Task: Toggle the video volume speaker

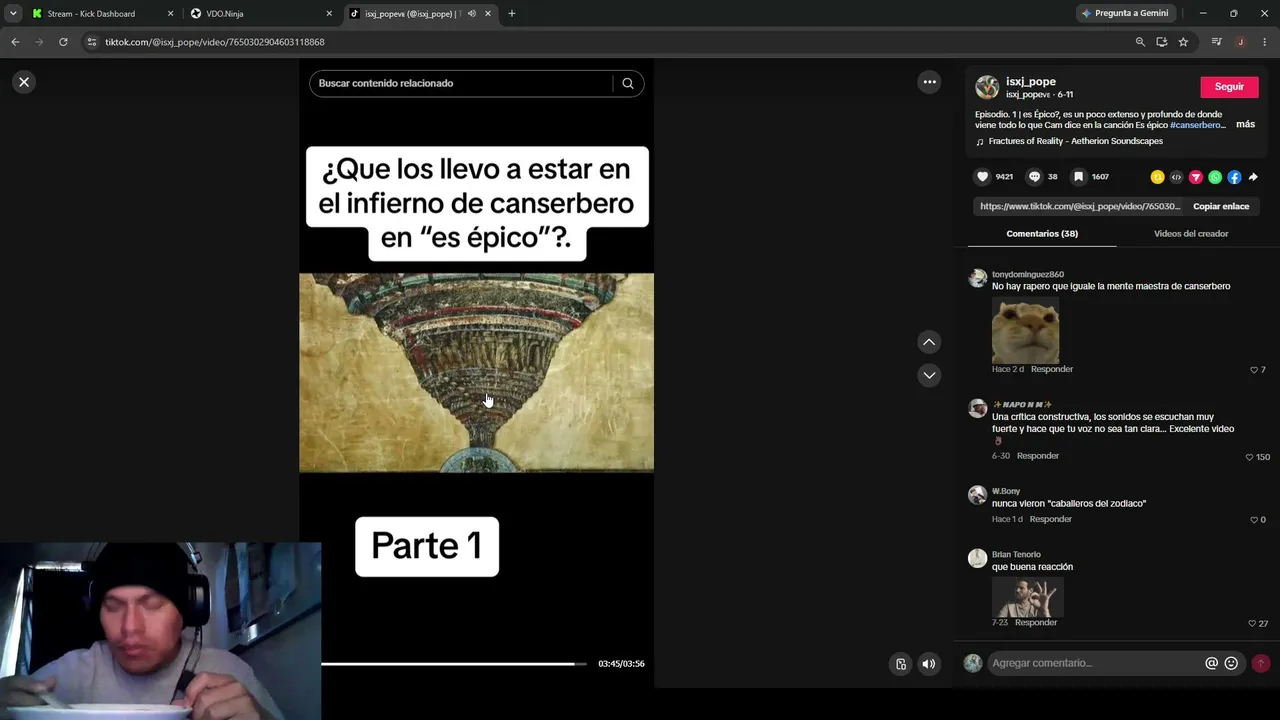Action: tap(929, 664)
